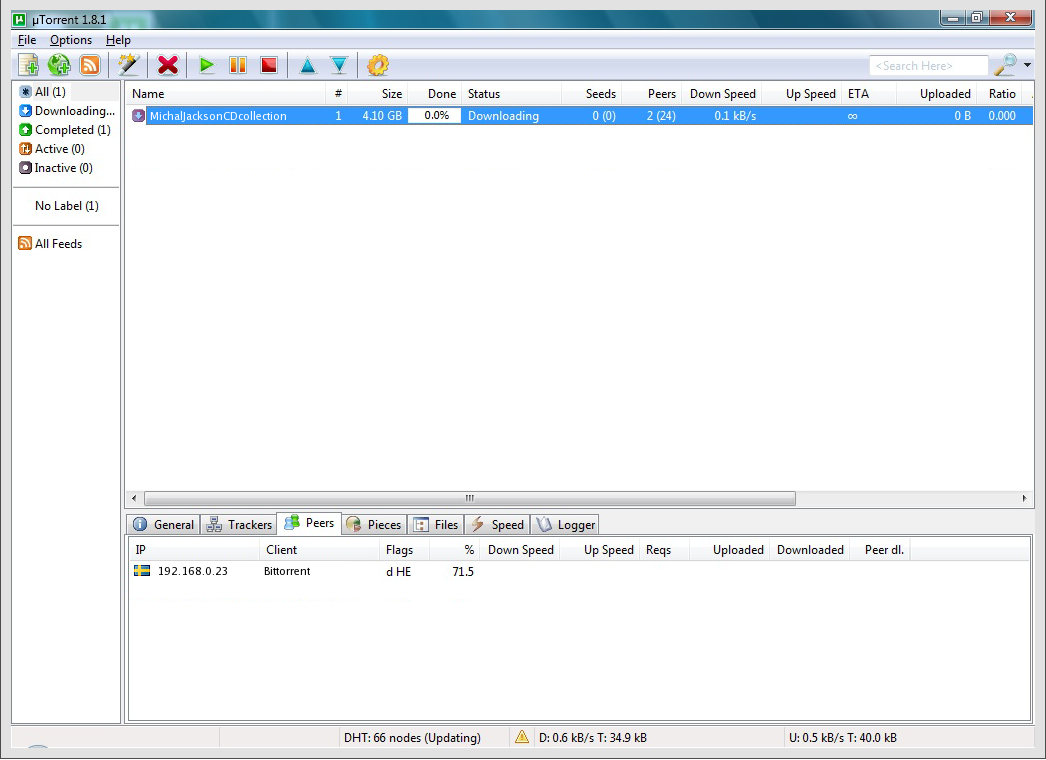Select No Label (1) entry
1046x760 pixels.
click(67, 206)
